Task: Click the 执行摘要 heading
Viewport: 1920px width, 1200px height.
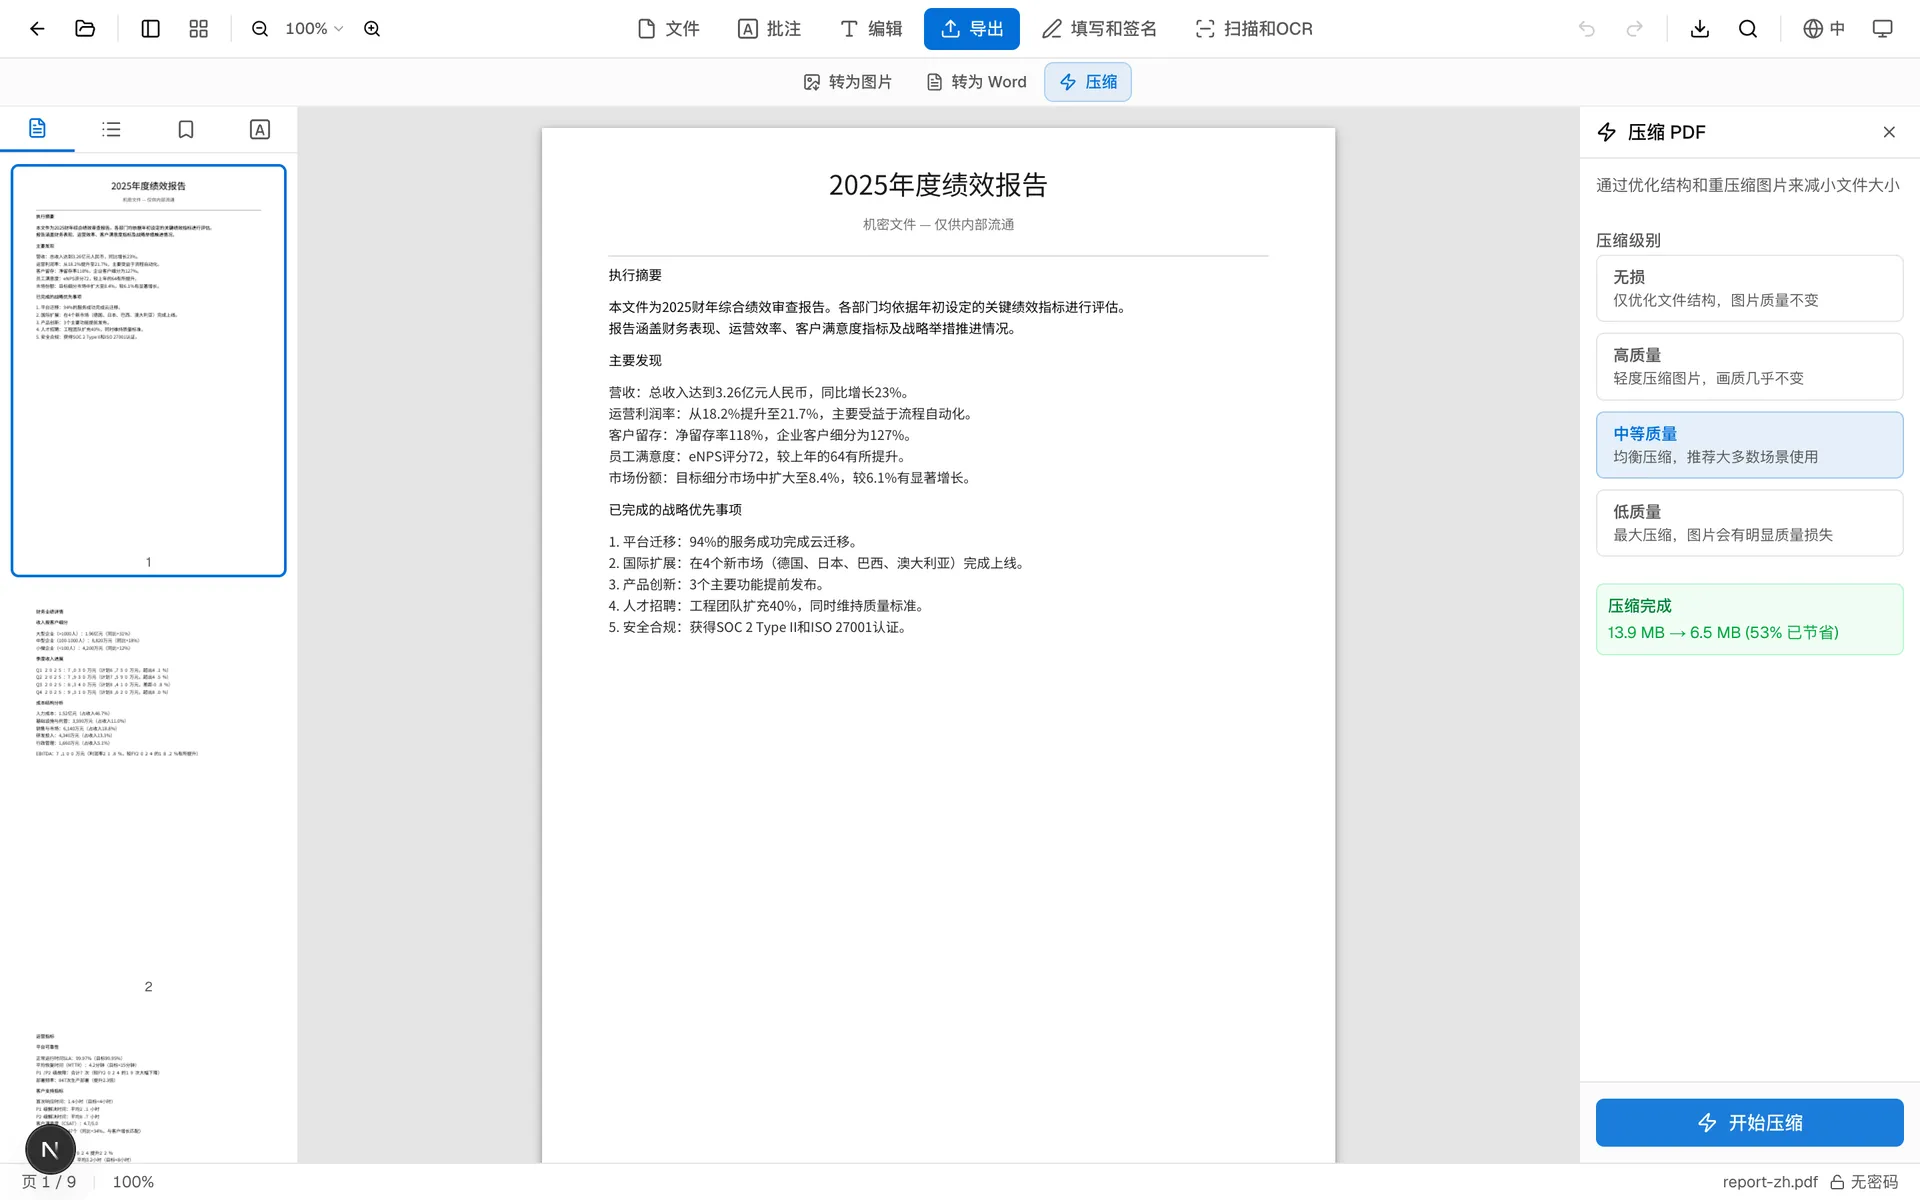Action: [x=635, y=275]
